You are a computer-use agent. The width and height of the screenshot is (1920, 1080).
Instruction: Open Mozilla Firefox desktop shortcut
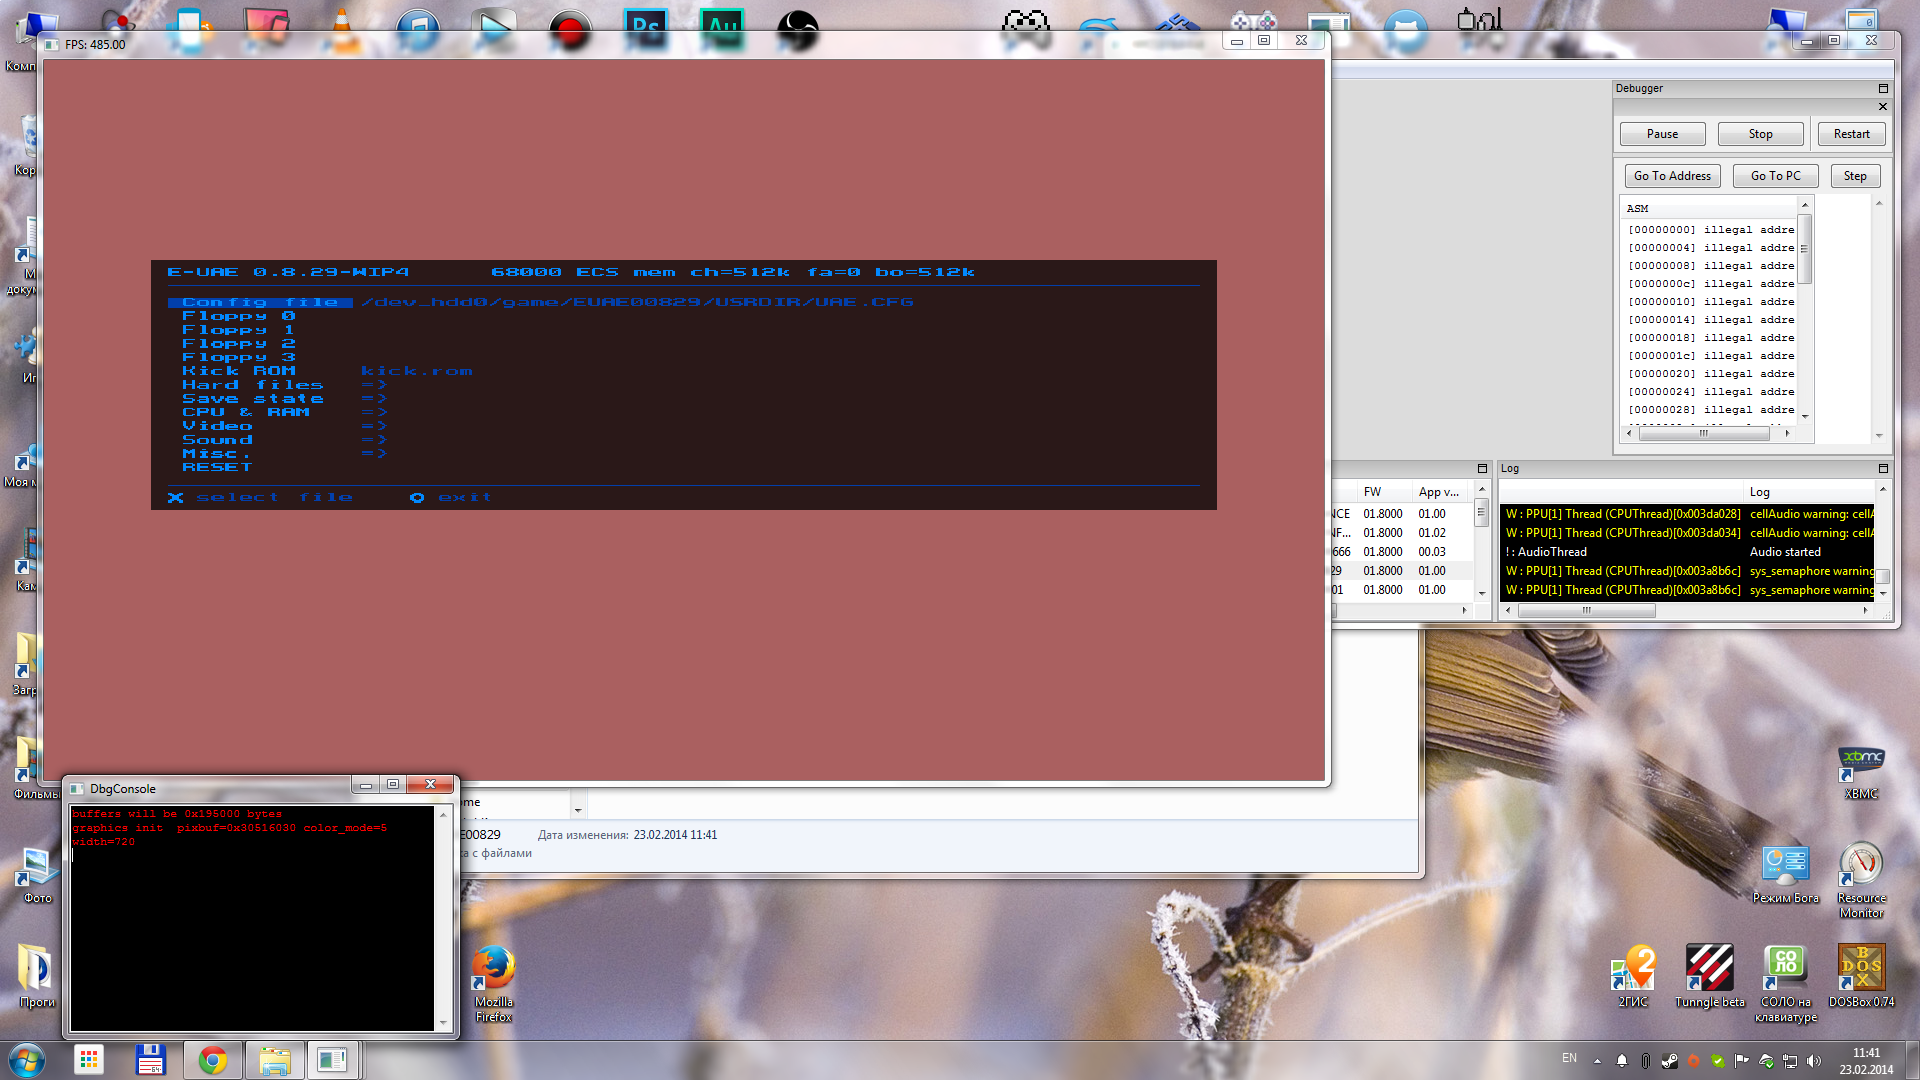pos(493,970)
